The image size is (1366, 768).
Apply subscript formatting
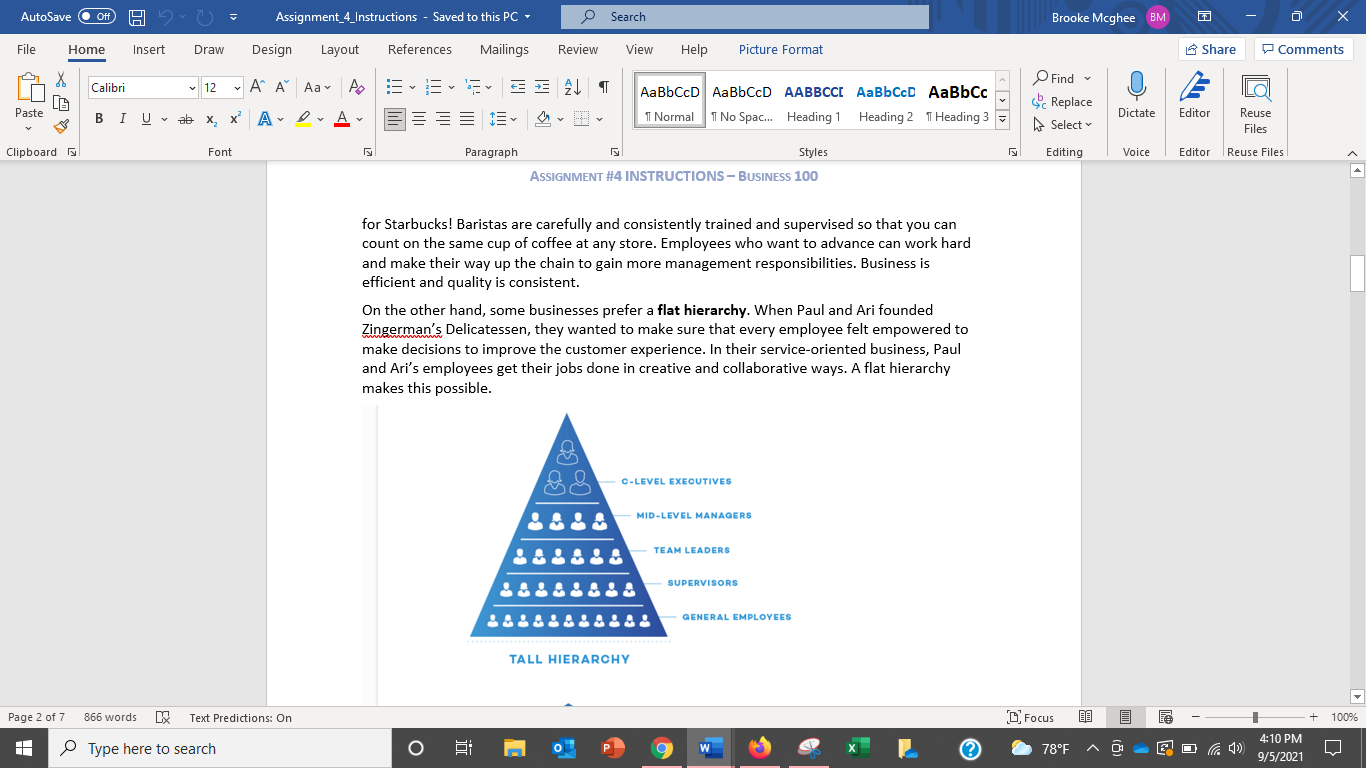[x=211, y=119]
